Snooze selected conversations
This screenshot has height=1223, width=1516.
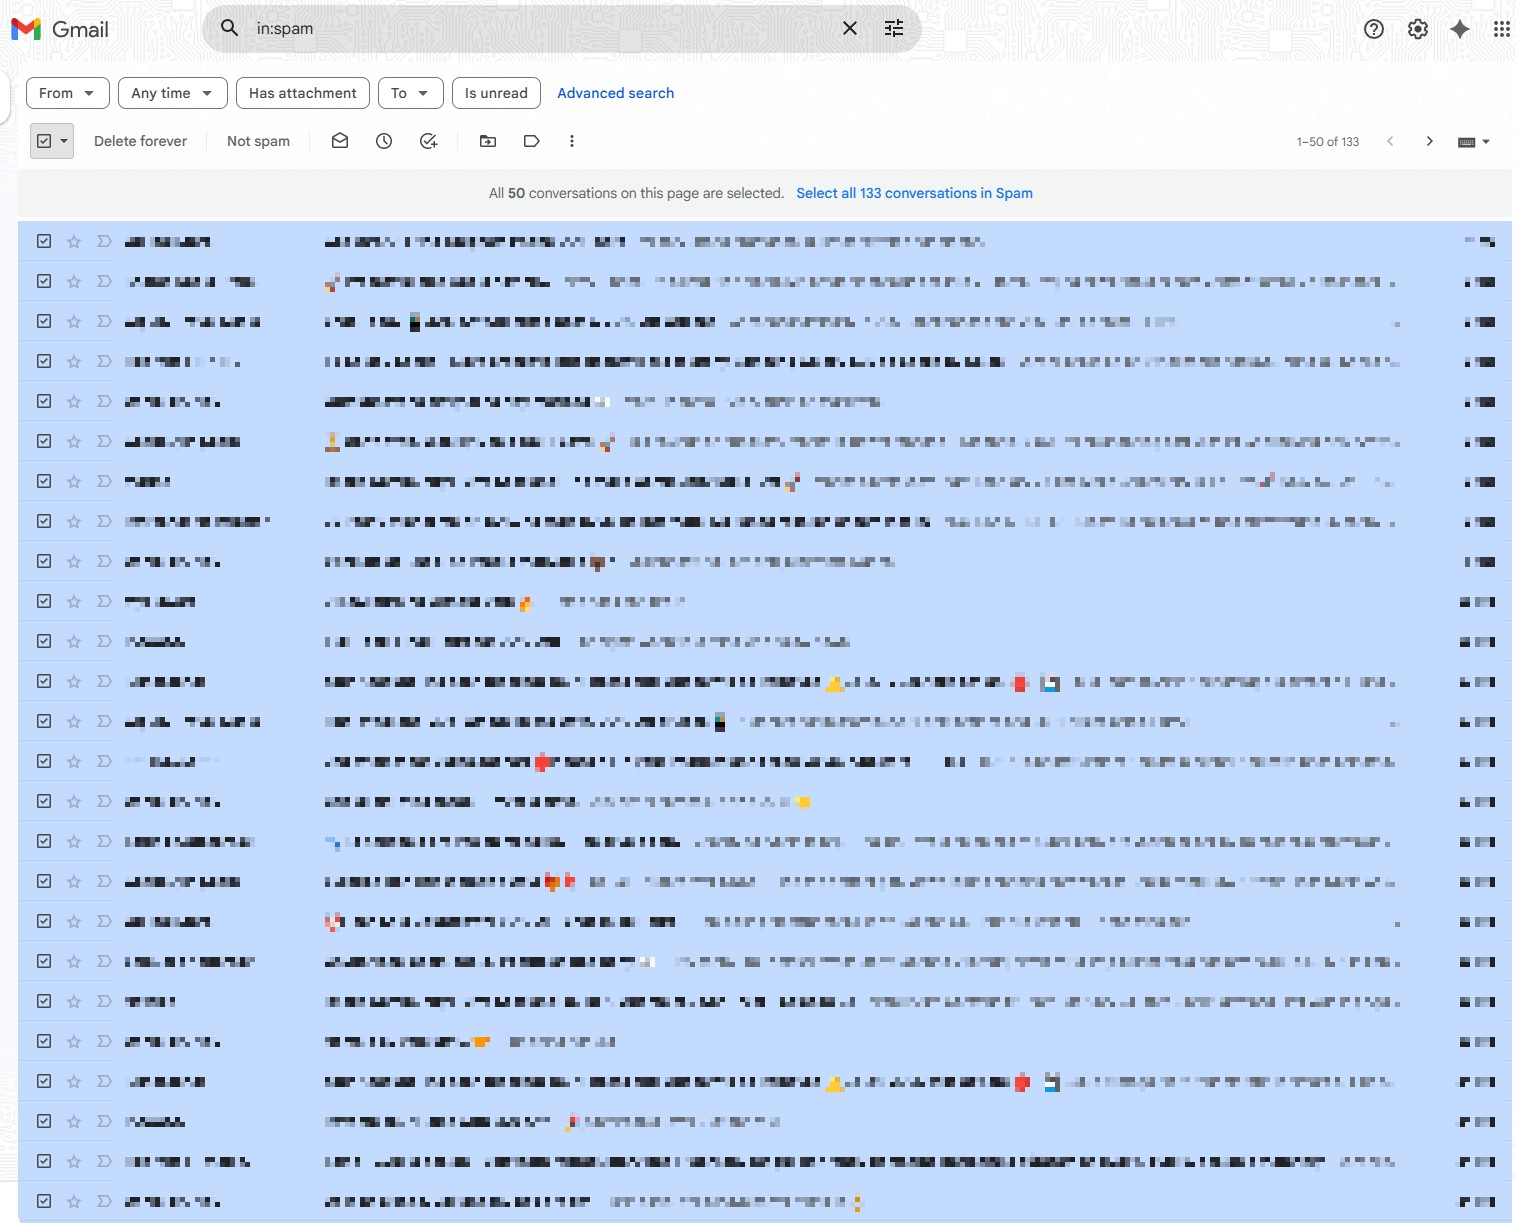pos(383,141)
